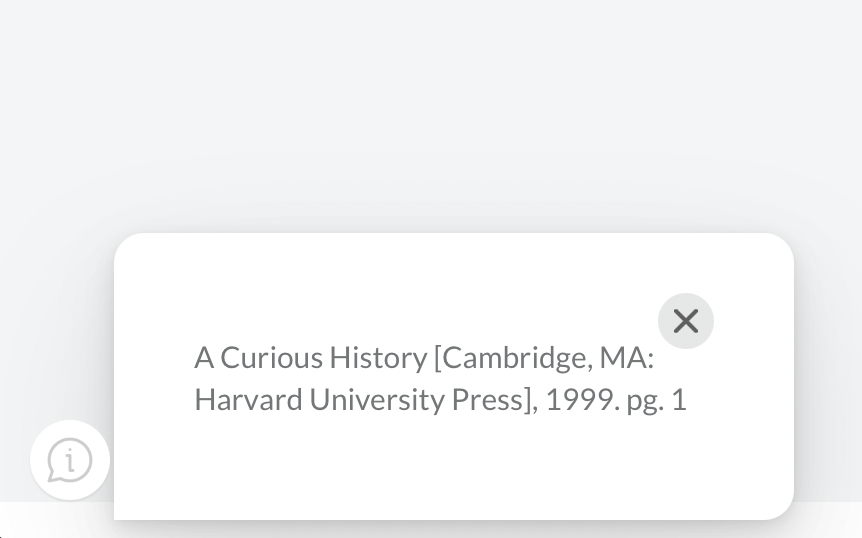Image resolution: width=862 pixels, height=538 pixels.
Task: Close the citation popup with the X
Action: 686,321
